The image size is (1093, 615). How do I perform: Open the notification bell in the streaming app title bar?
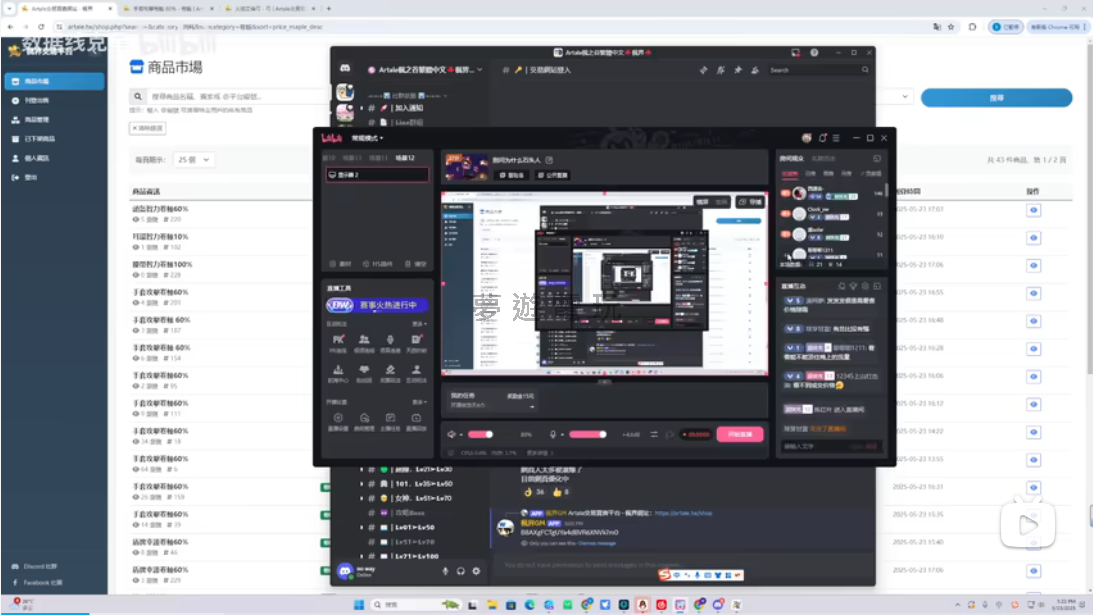(x=823, y=138)
